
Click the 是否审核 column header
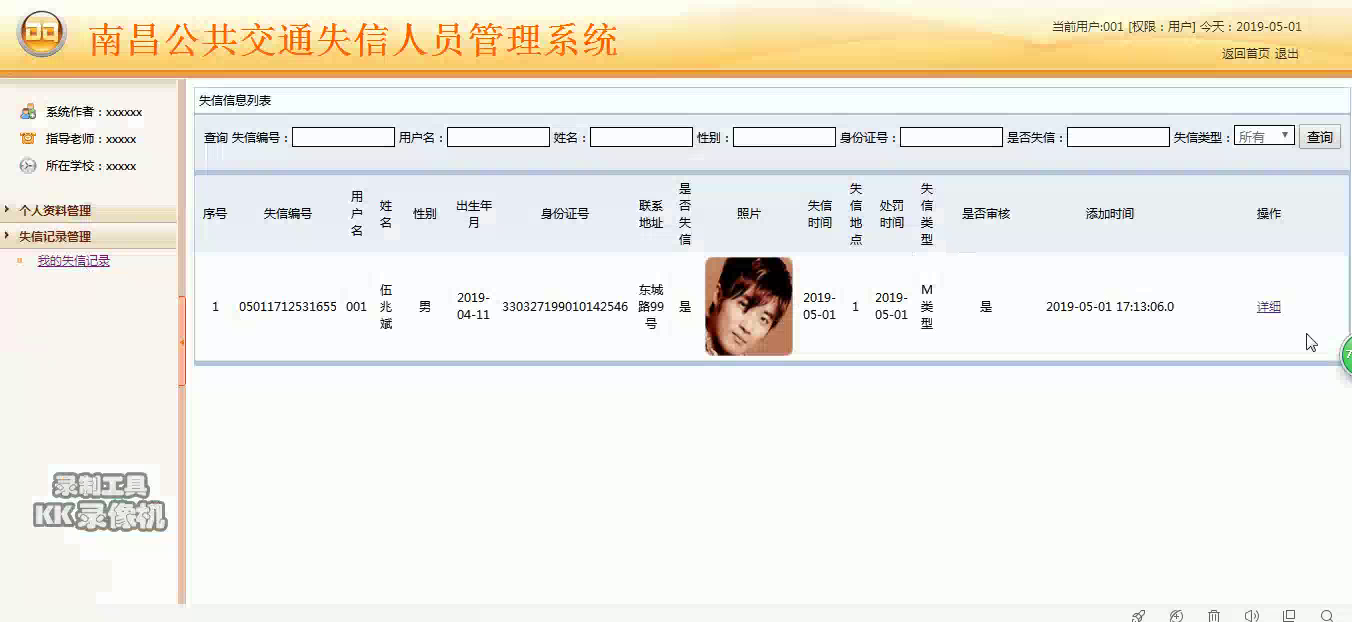986,214
